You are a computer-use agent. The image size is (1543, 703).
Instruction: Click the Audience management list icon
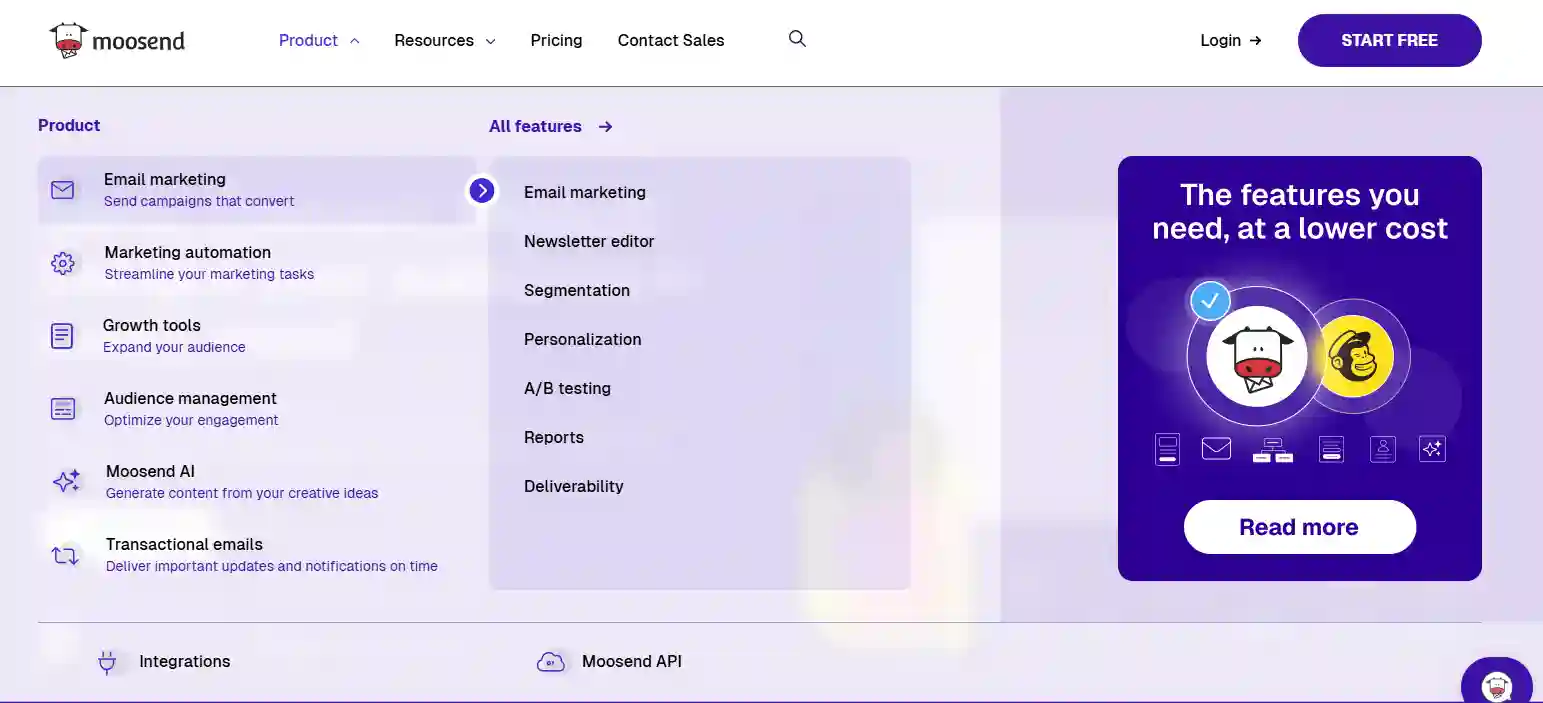tap(63, 409)
